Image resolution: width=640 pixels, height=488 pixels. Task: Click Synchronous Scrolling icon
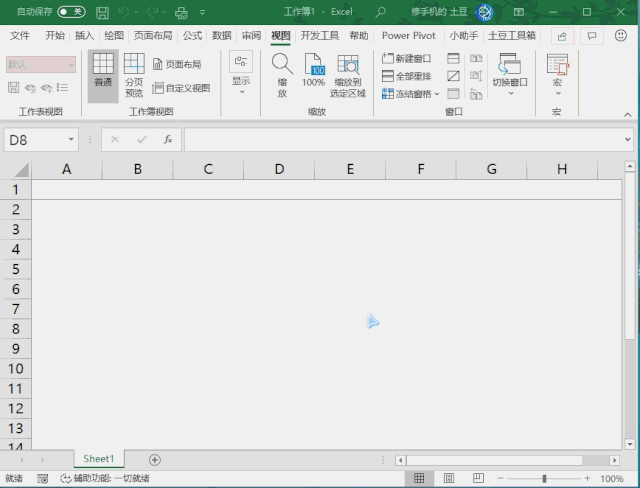pos(476,76)
